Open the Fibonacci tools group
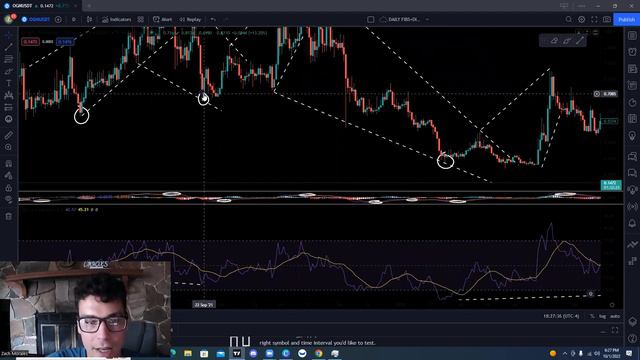This screenshot has width=640, height=360. coord(9,59)
